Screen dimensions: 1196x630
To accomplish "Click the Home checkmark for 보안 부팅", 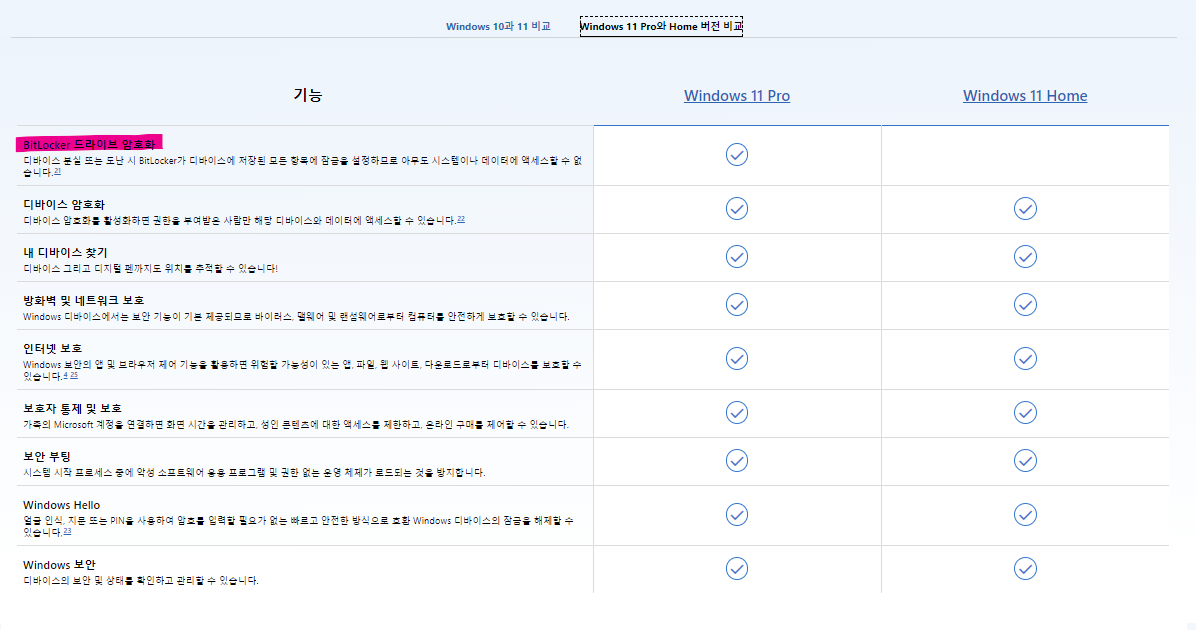I will (x=1025, y=461).
